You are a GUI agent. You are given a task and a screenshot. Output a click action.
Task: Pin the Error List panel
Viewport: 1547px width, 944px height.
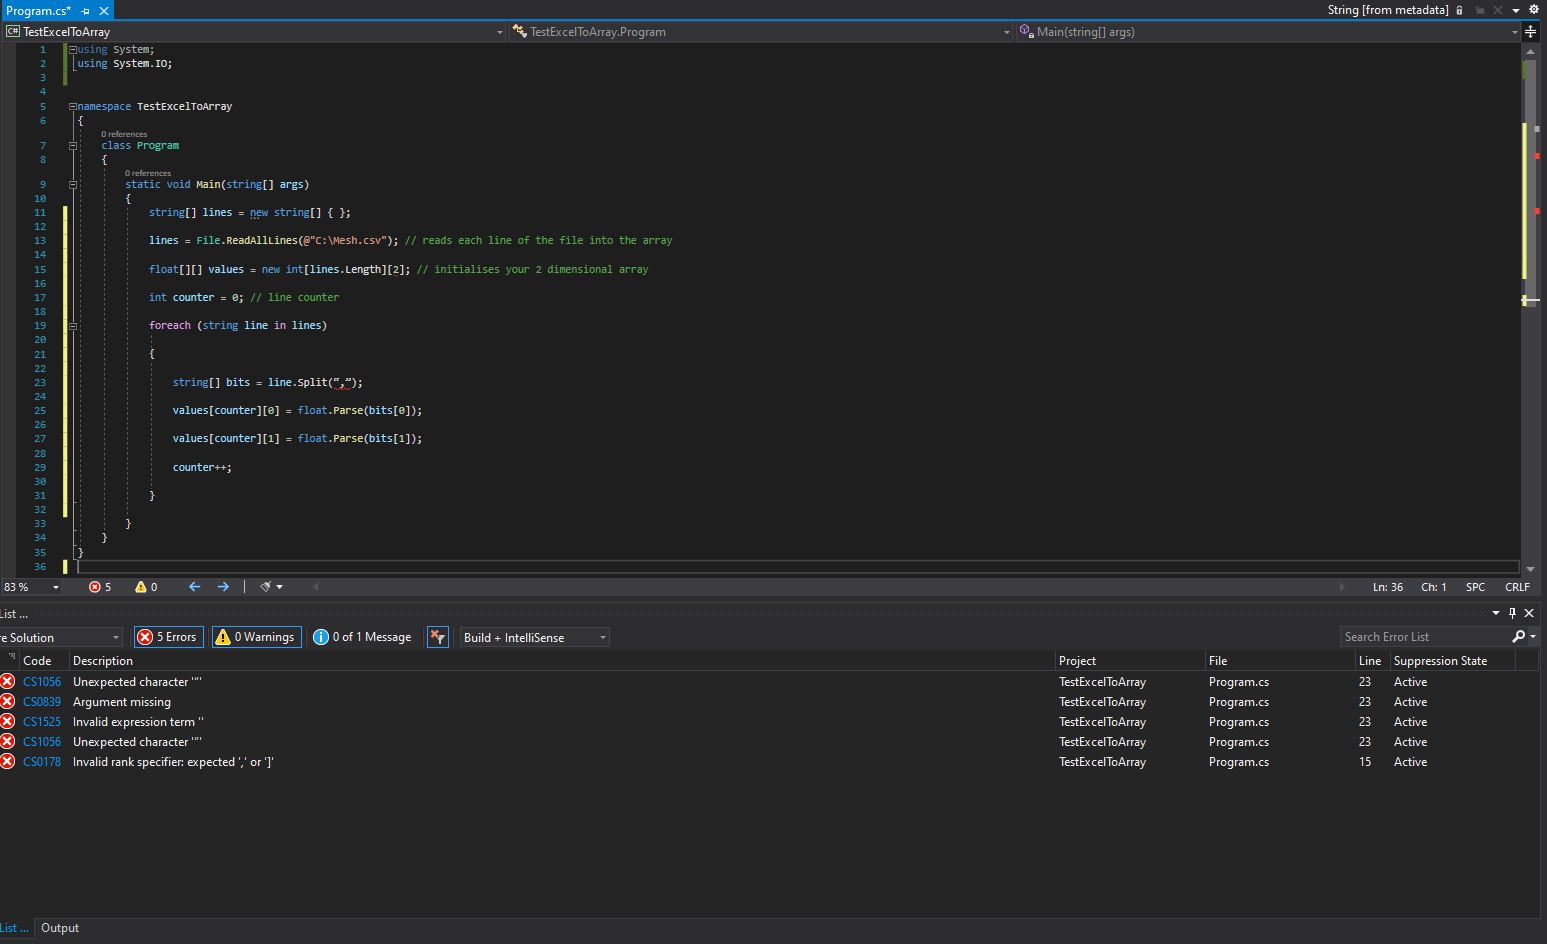point(1512,613)
